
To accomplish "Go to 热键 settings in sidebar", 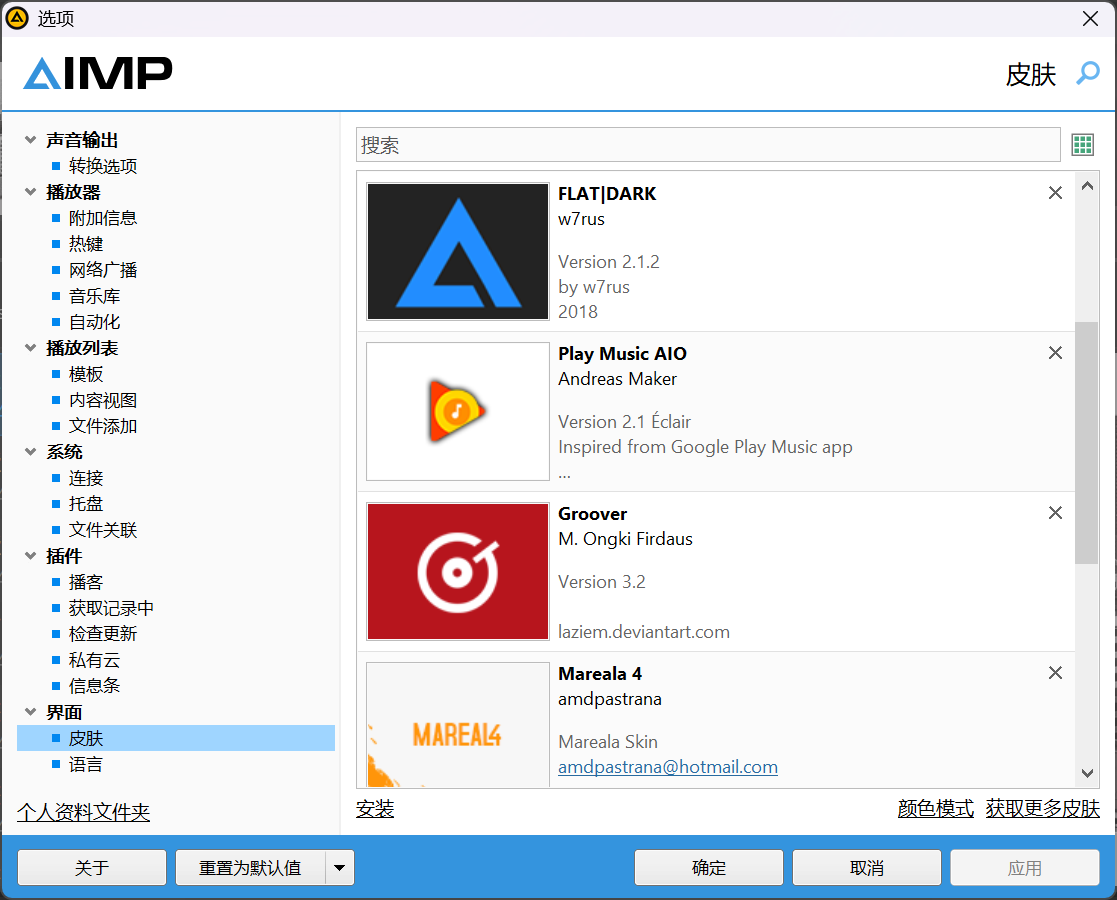I will [85, 244].
